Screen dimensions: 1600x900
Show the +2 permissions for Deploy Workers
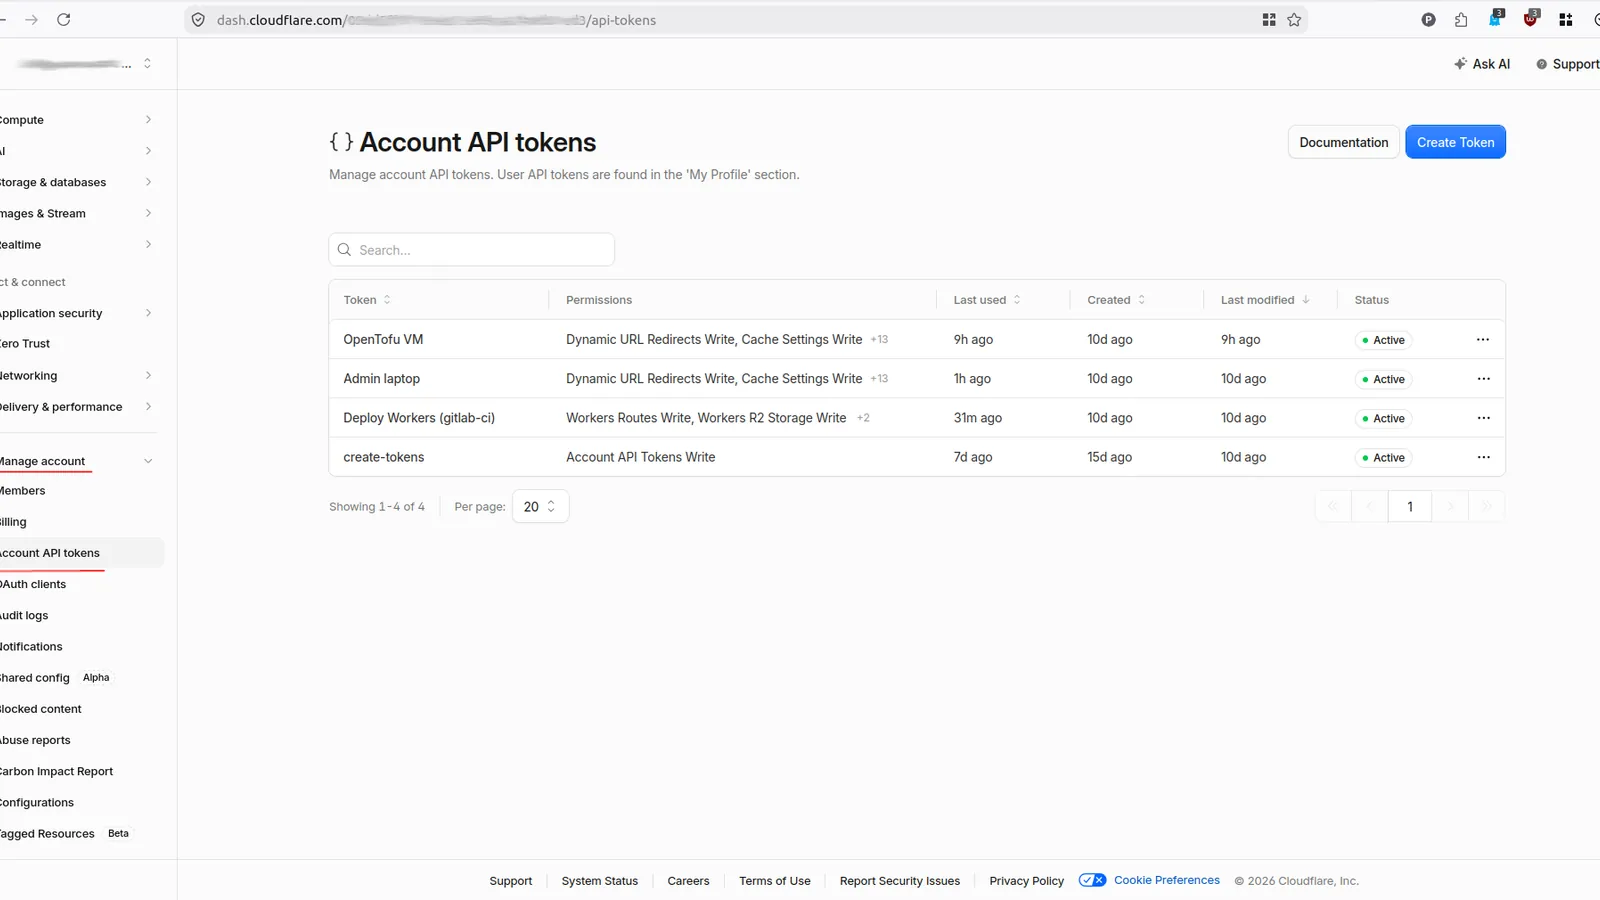click(863, 418)
